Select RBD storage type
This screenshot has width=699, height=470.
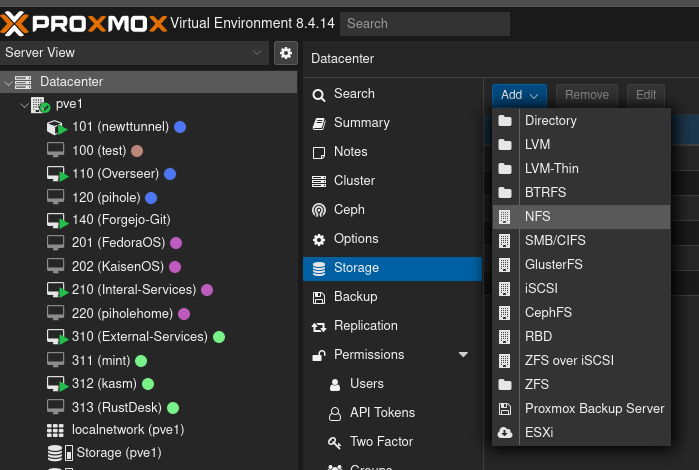click(x=581, y=337)
